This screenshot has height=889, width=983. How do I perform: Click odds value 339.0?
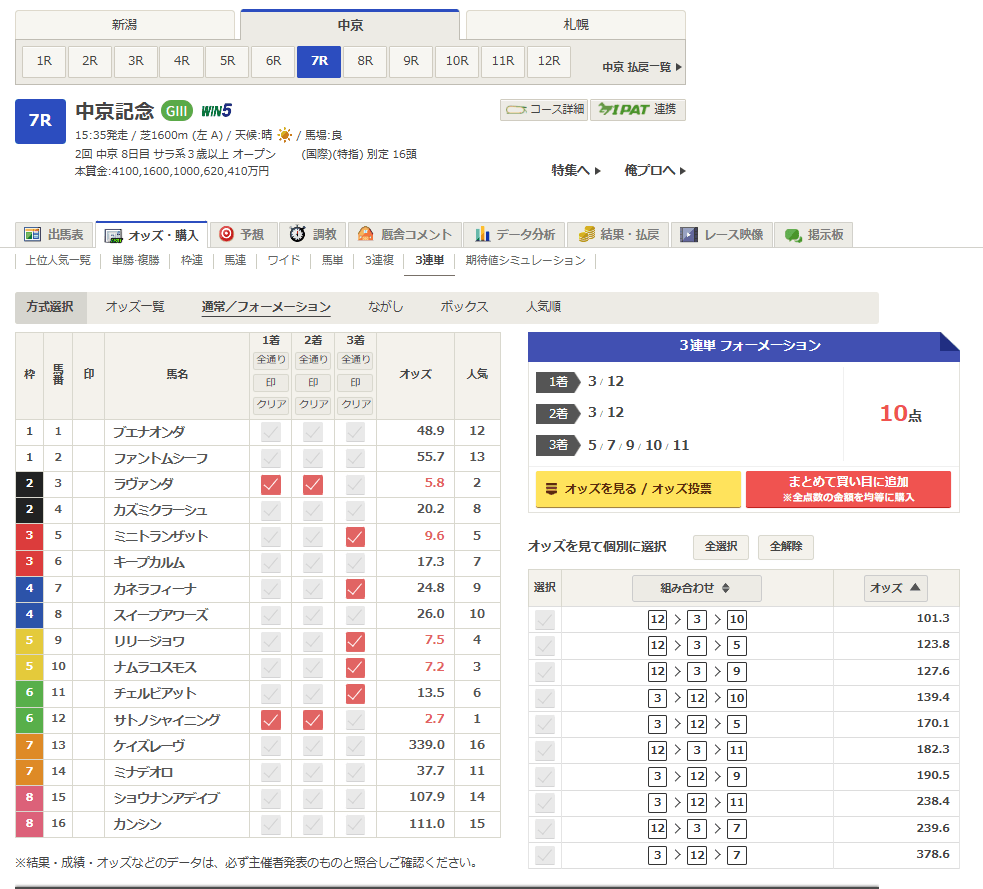(x=427, y=745)
